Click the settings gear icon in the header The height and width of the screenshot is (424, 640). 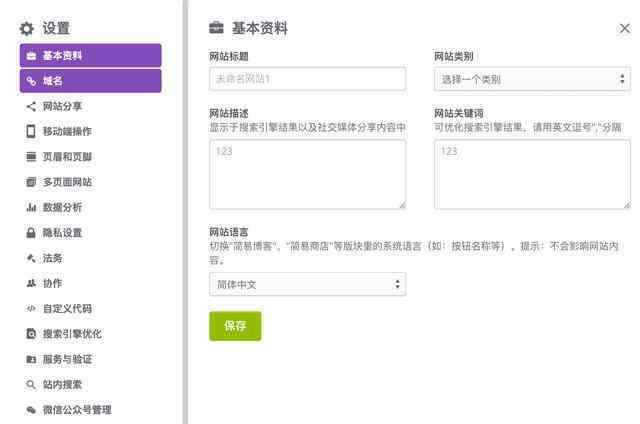[27, 29]
